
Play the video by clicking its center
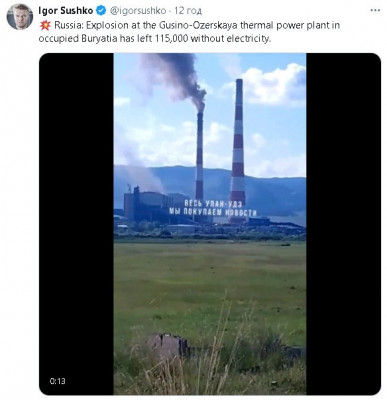(210, 224)
